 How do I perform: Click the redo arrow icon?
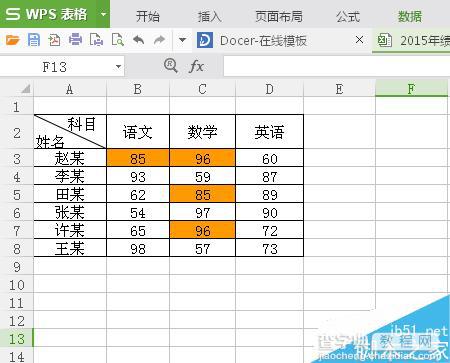tap(160, 40)
